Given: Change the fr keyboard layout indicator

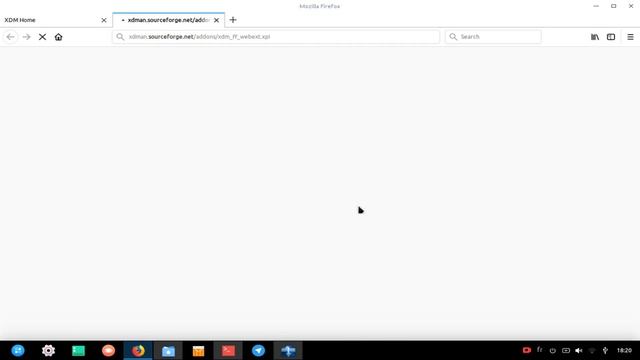Looking at the screenshot, I should pos(540,350).
